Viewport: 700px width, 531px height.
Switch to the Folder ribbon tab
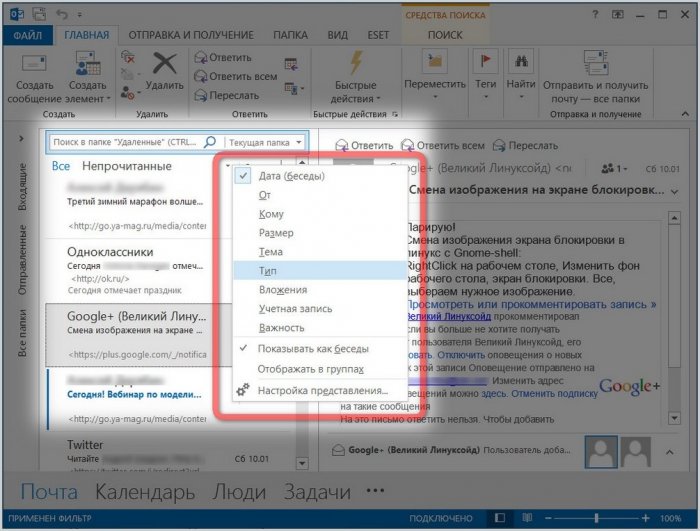click(x=290, y=35)
